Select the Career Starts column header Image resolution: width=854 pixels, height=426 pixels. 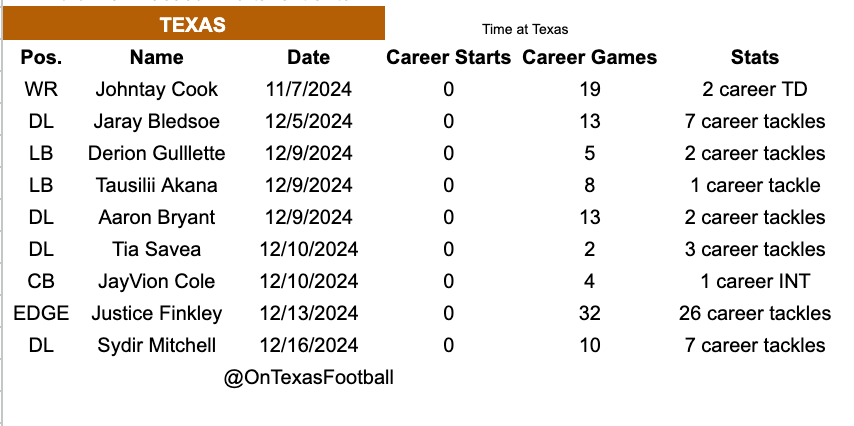pos(448,57)
